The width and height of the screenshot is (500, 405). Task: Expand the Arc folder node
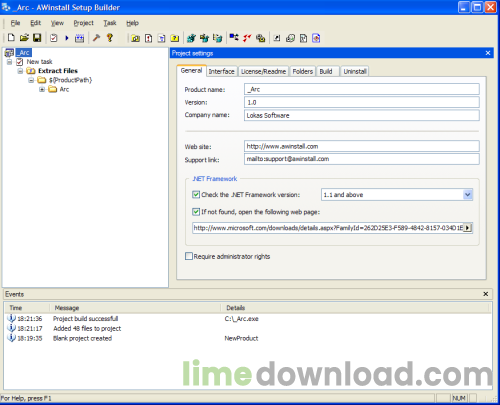(42, 89)
